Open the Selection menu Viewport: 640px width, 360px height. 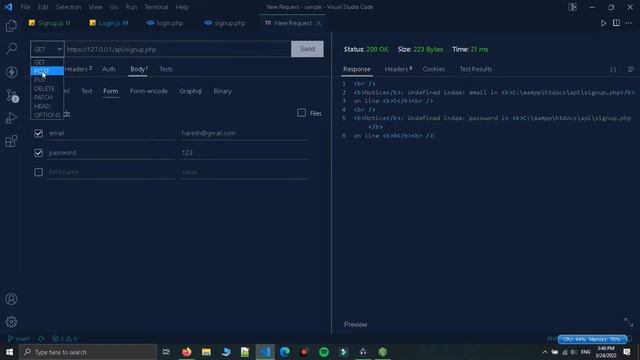68,7
